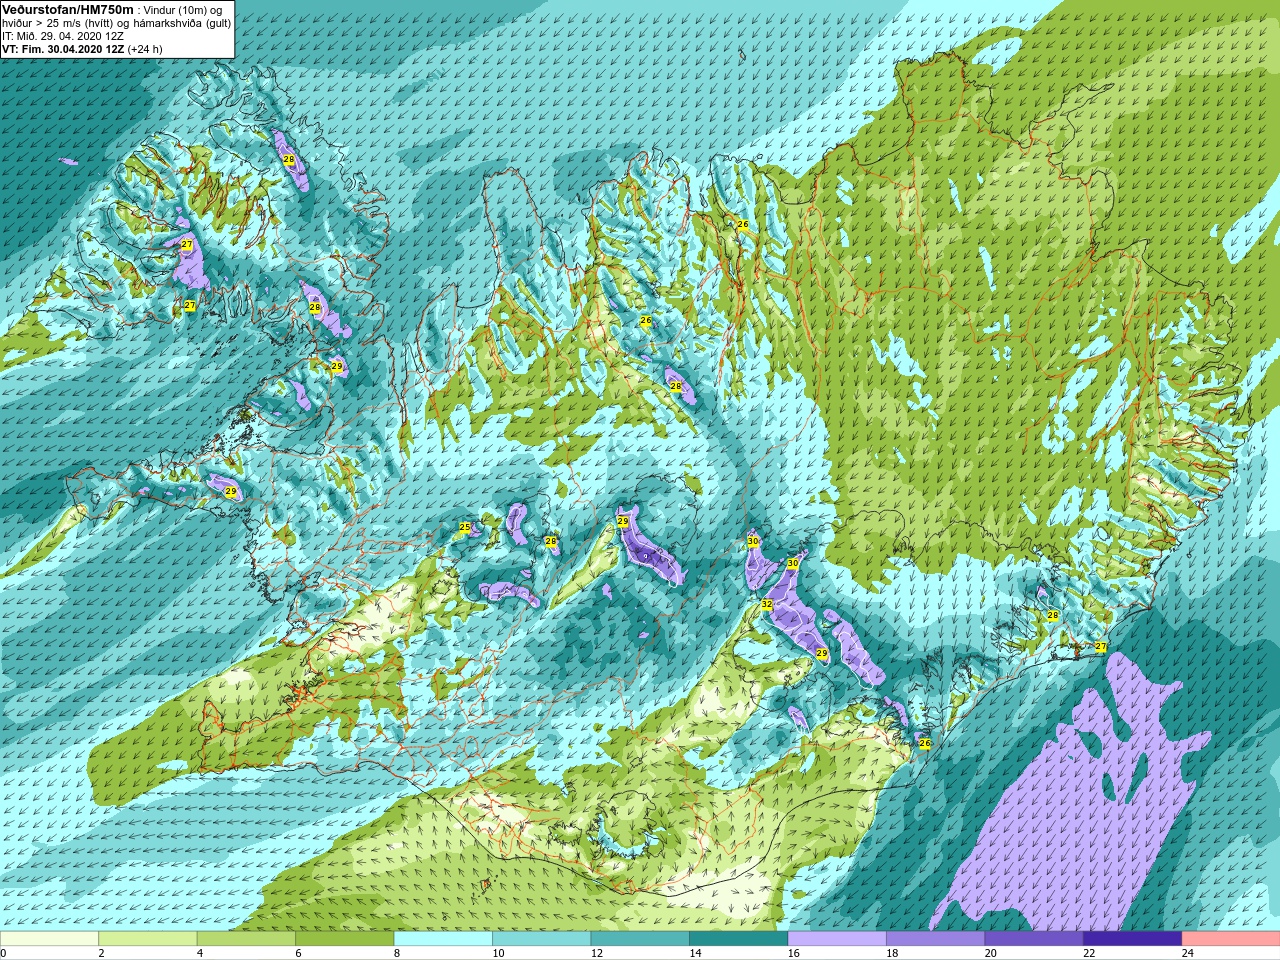Click the title text 'Veðurstofan/HM750m'
This screenshot has height=960, width=1280.
coord(68,9)
